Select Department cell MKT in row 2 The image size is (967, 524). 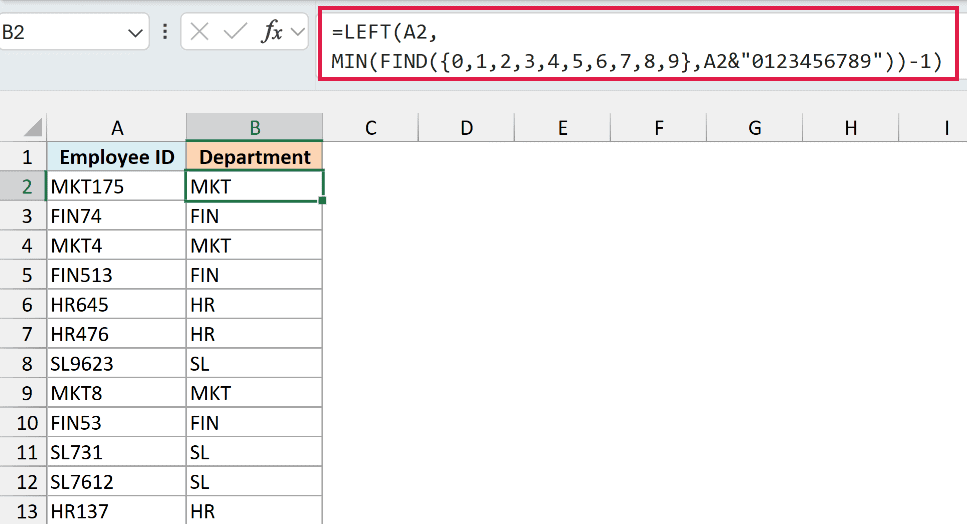[x=255, y=186]
